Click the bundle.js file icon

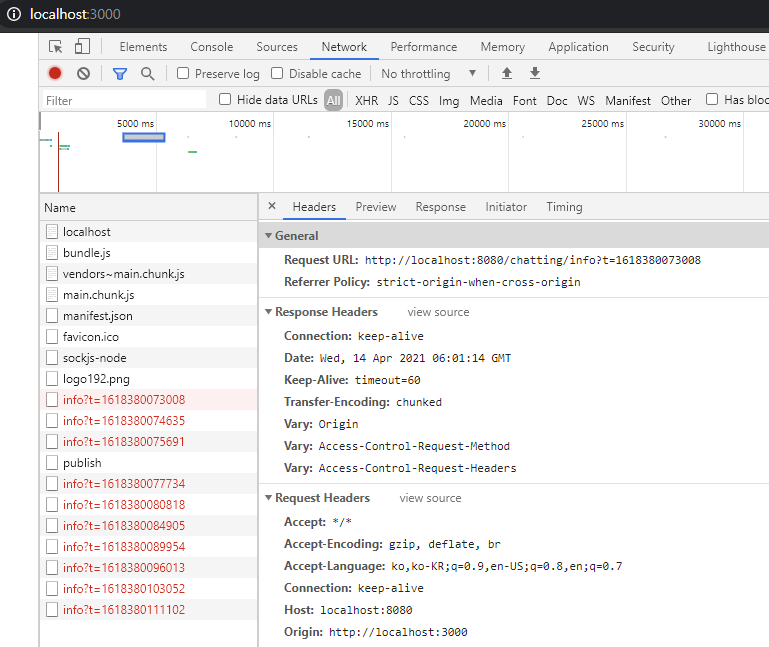(51, 253)
